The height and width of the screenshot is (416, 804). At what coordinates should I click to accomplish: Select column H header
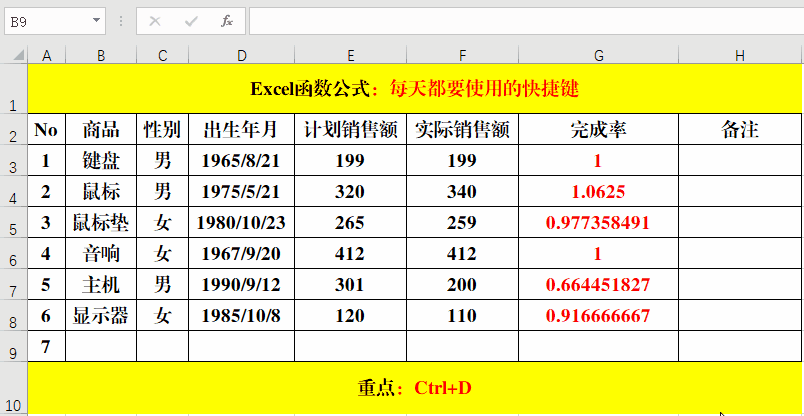pos(740,55)
